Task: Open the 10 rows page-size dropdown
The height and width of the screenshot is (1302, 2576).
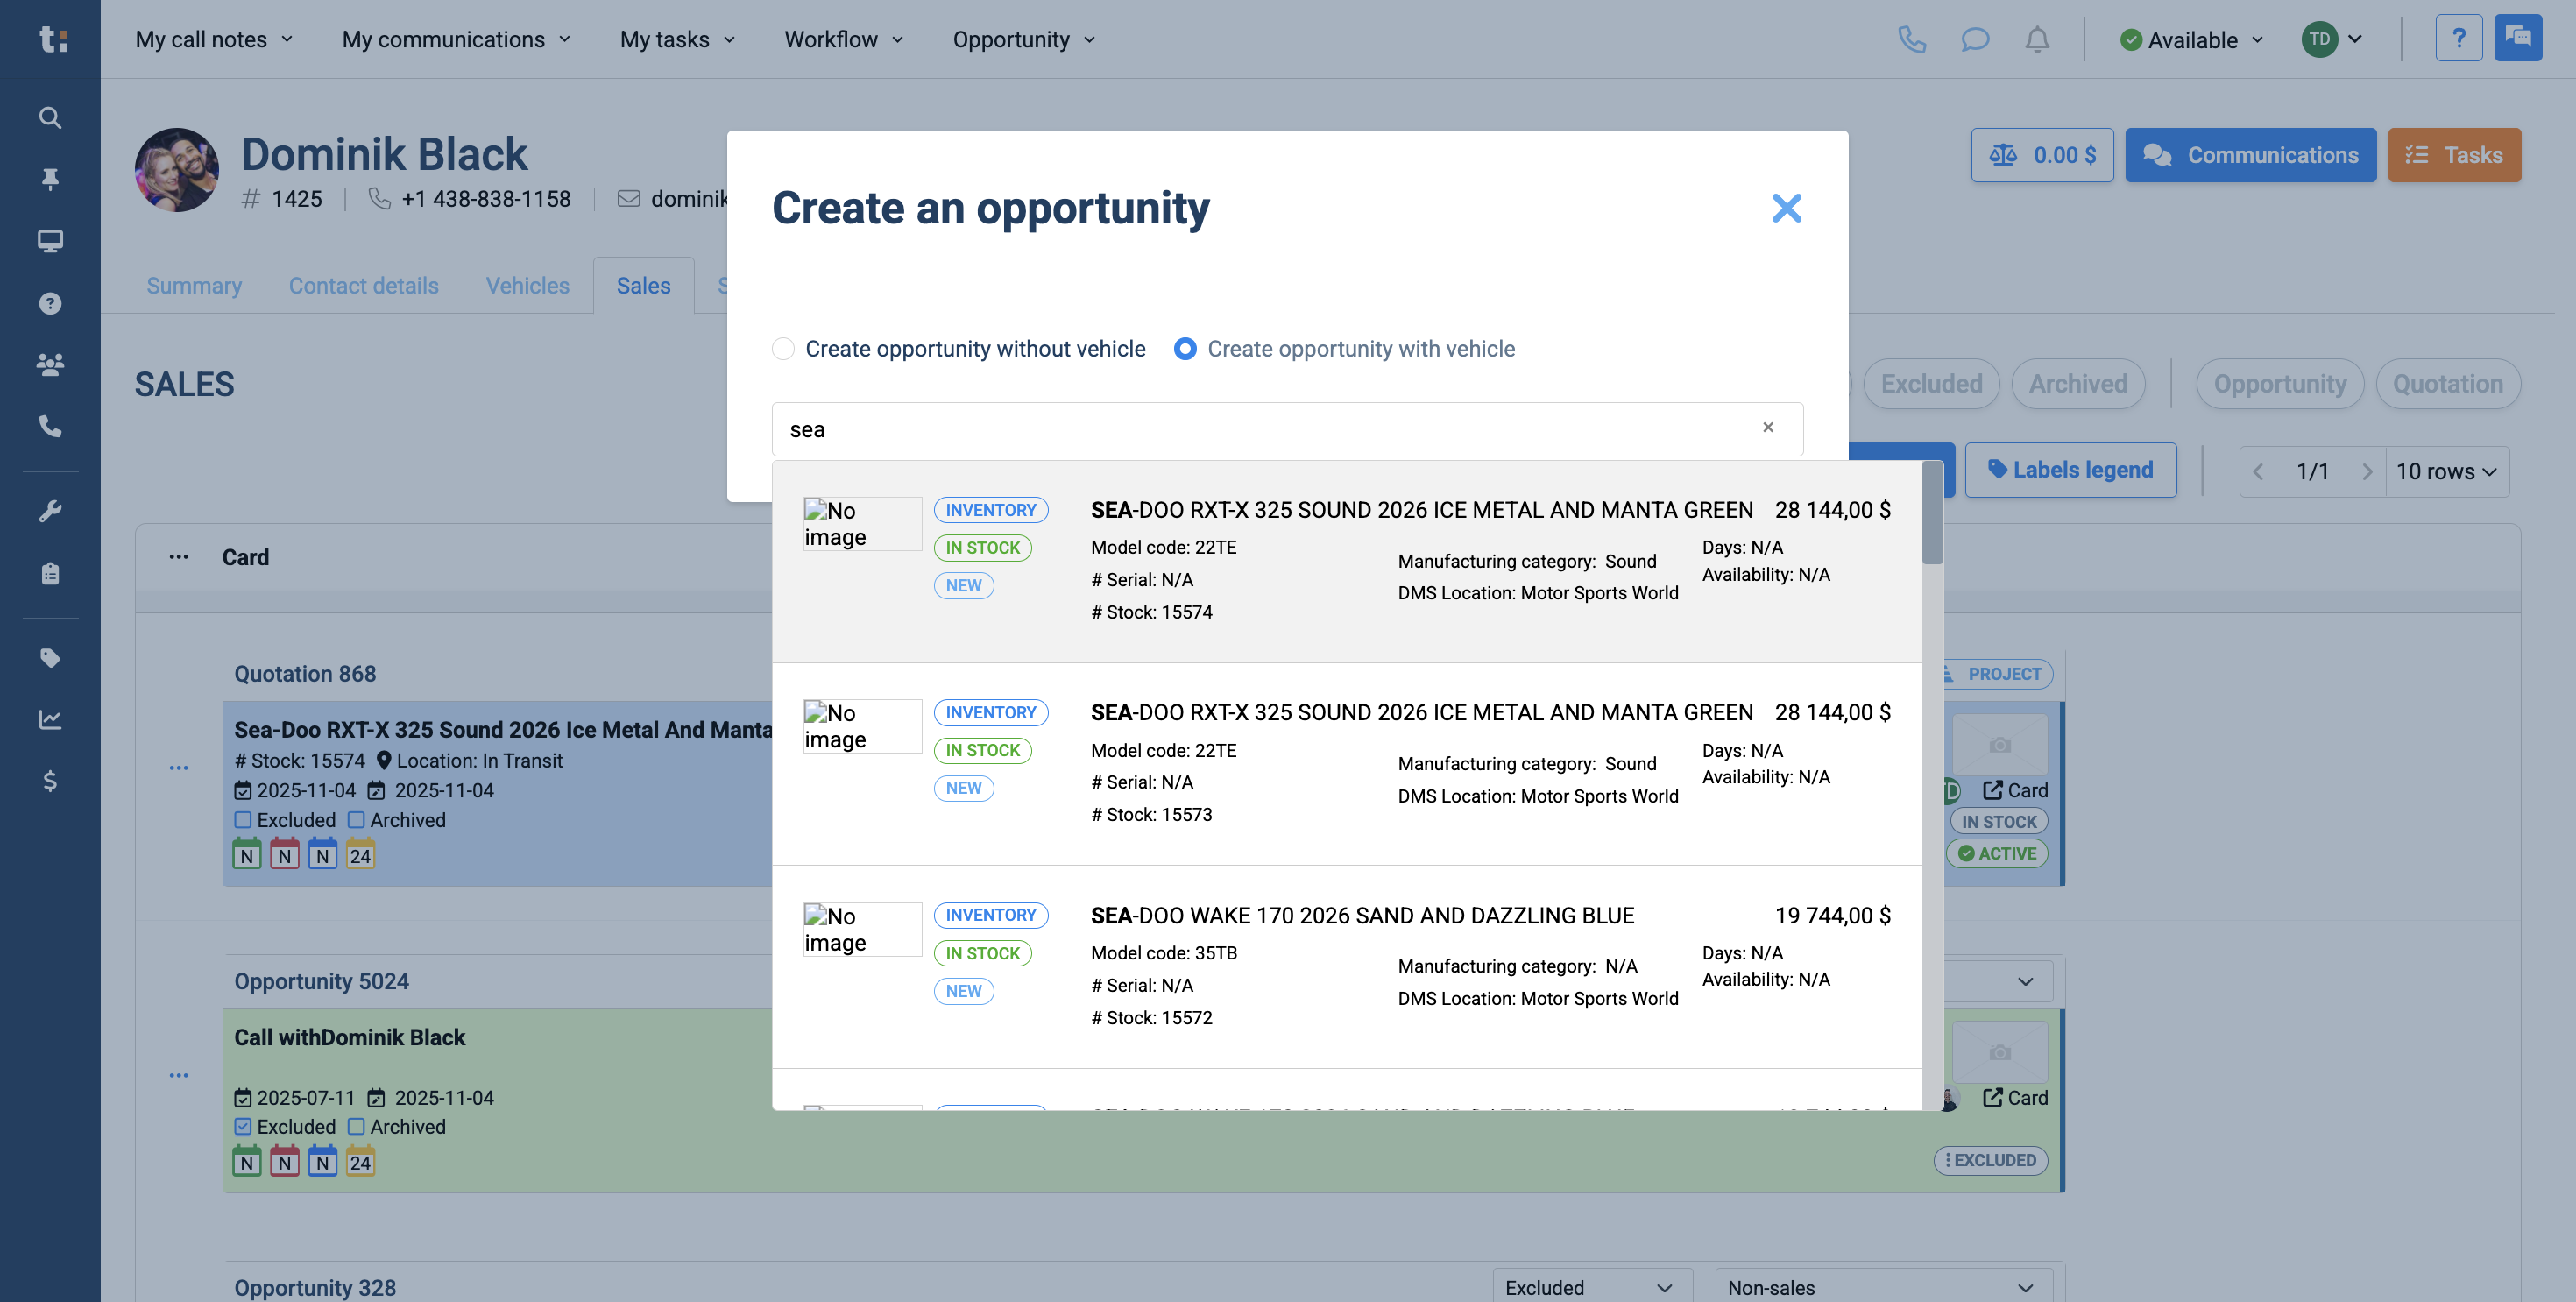Action: point(2445,471)
